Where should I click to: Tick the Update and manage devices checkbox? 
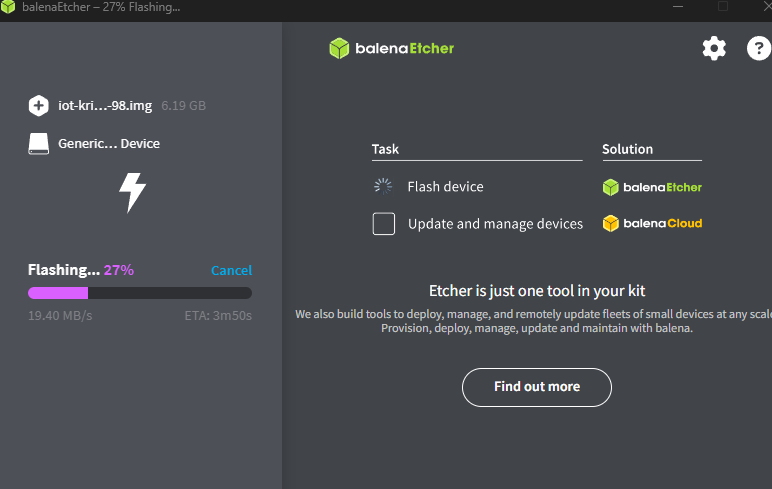click(x=384, y=224)
